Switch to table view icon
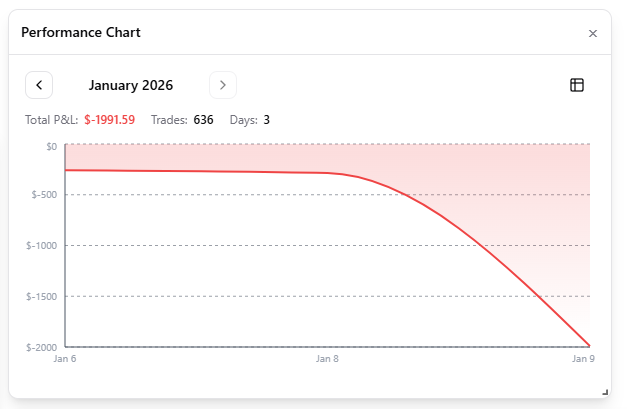 click(x=577, y=85)
